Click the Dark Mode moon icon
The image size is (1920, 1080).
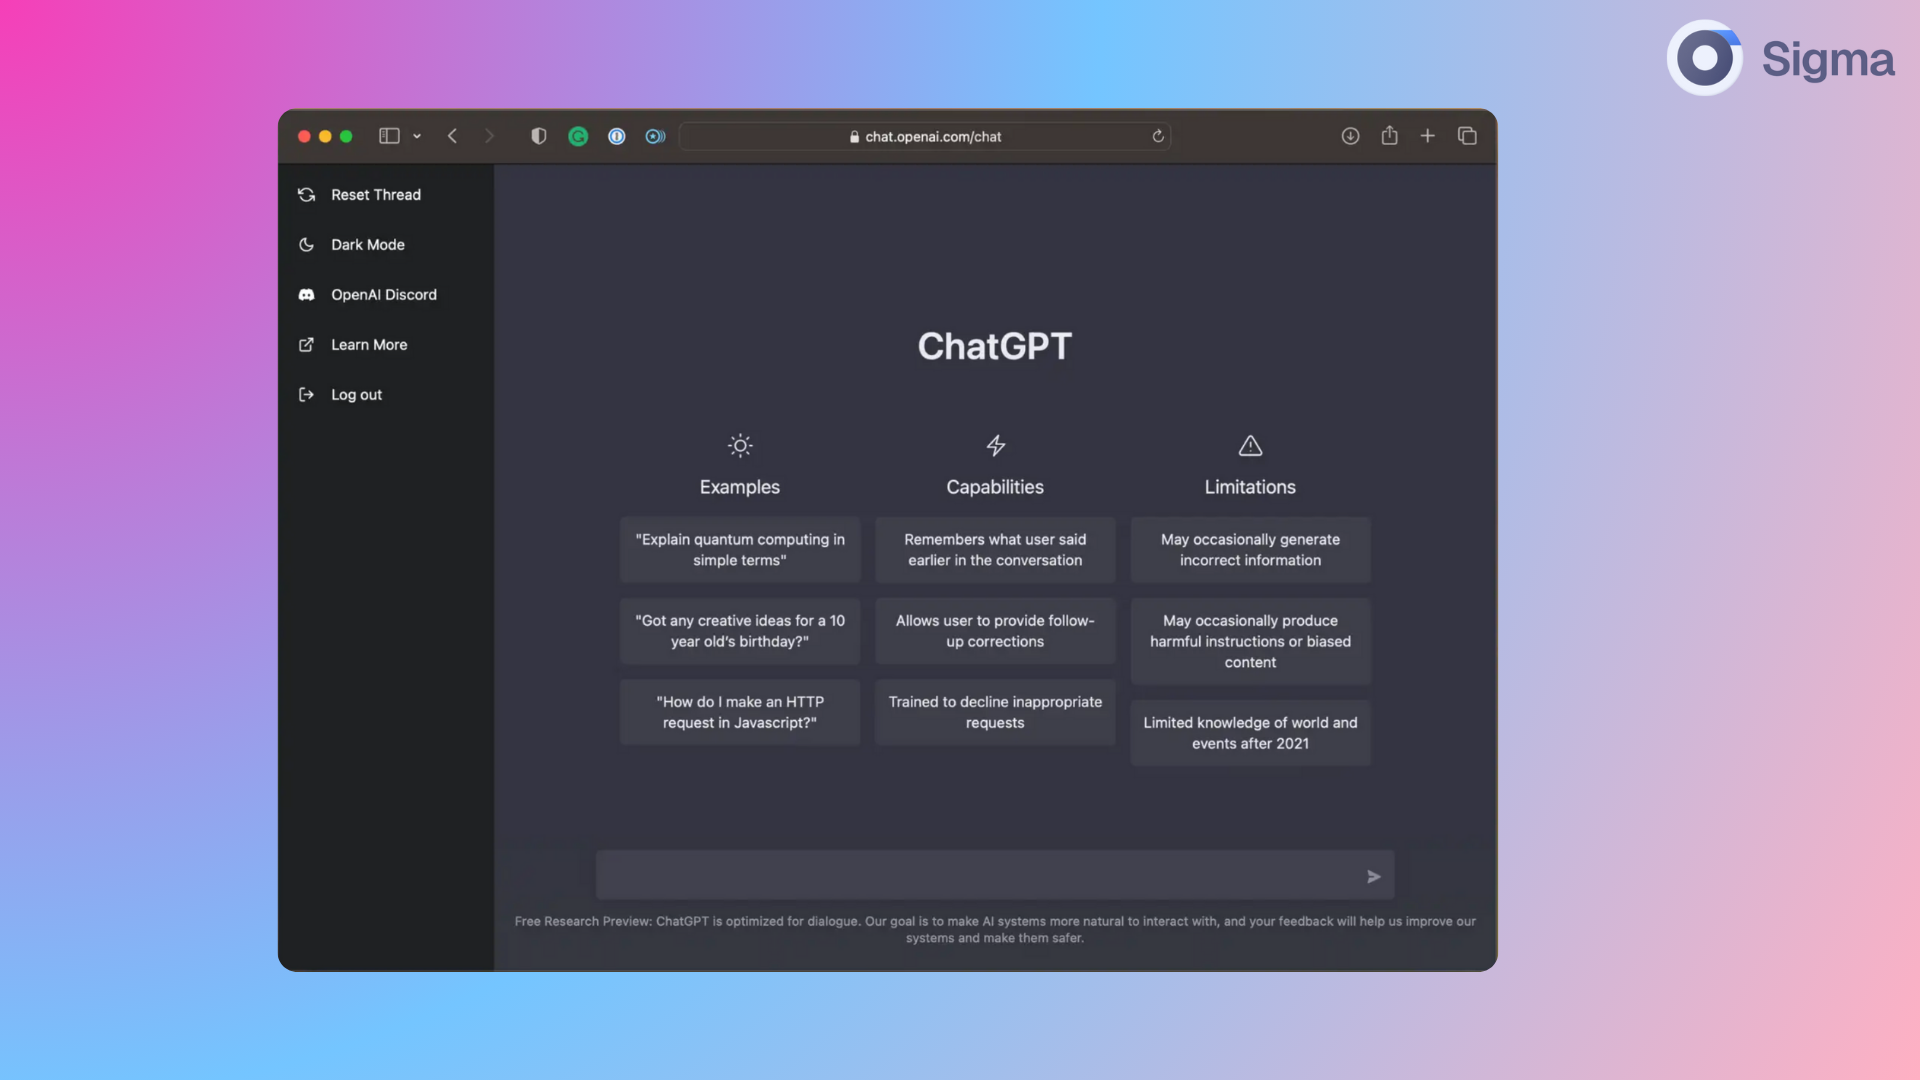point(306,245)
